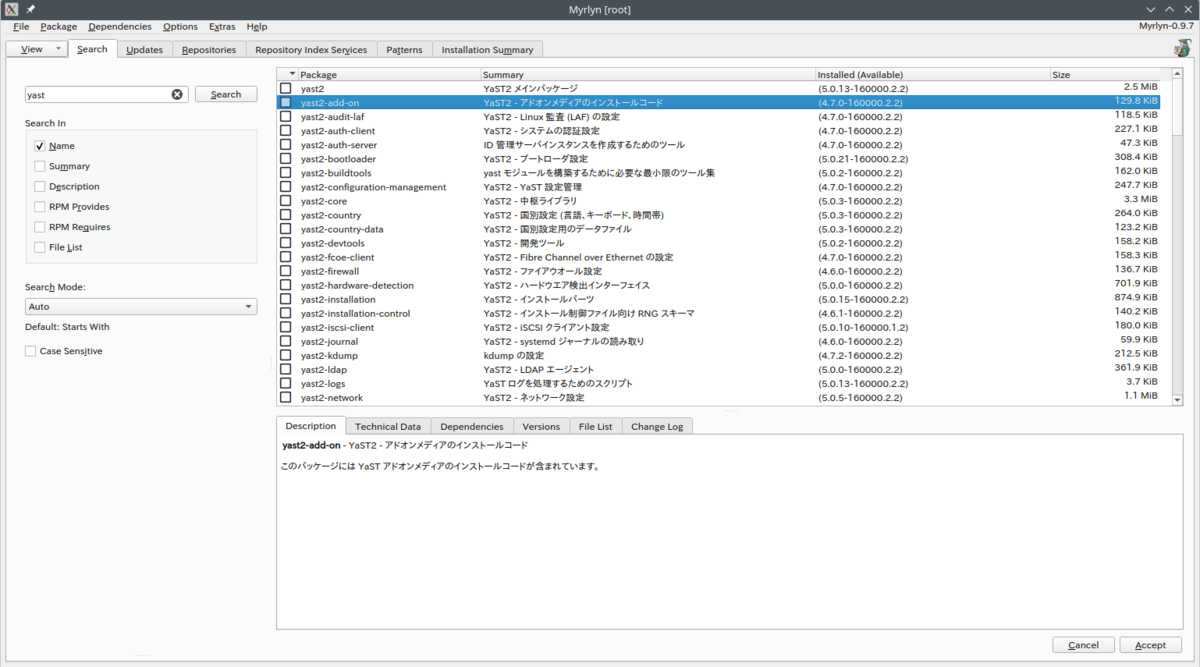Image resolution: width=1200 pixels, height=667 pixels.
Task: Open the Change Log details tab
Action: click(x=657, y=426)
